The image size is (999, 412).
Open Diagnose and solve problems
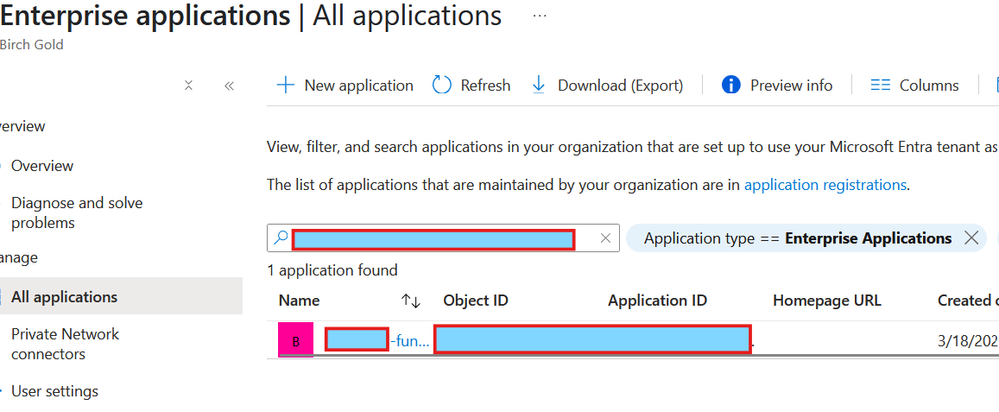pos(77,213)
